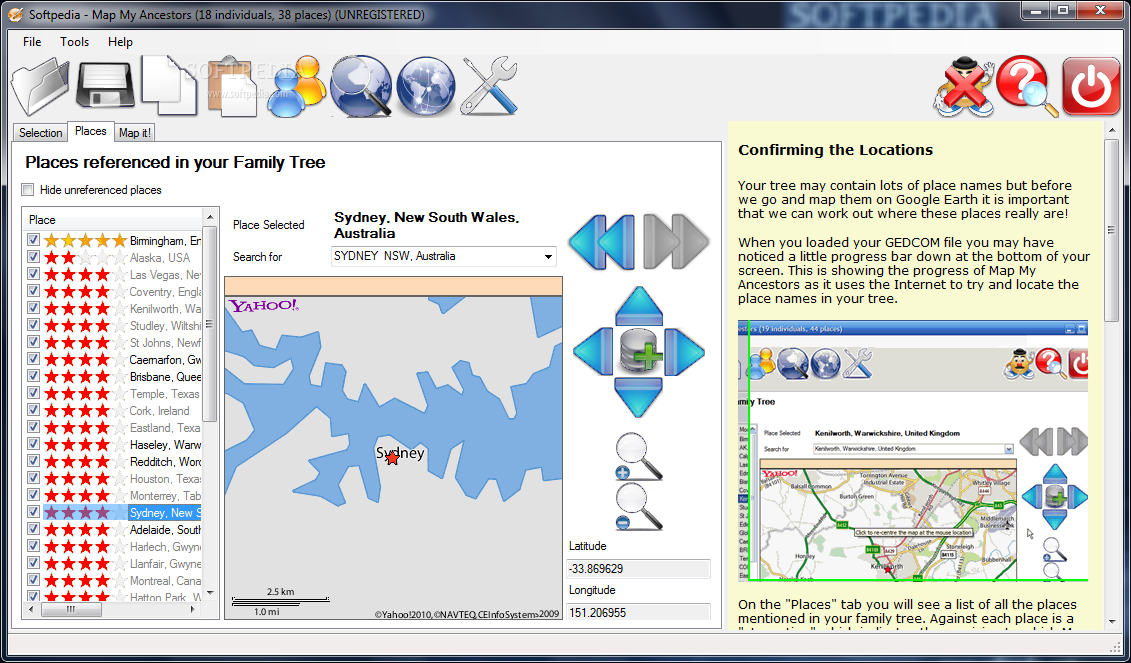This screenshot has width=1131, height=663.
Task: Click the red question mark help icon
Action: [1027, 87]
